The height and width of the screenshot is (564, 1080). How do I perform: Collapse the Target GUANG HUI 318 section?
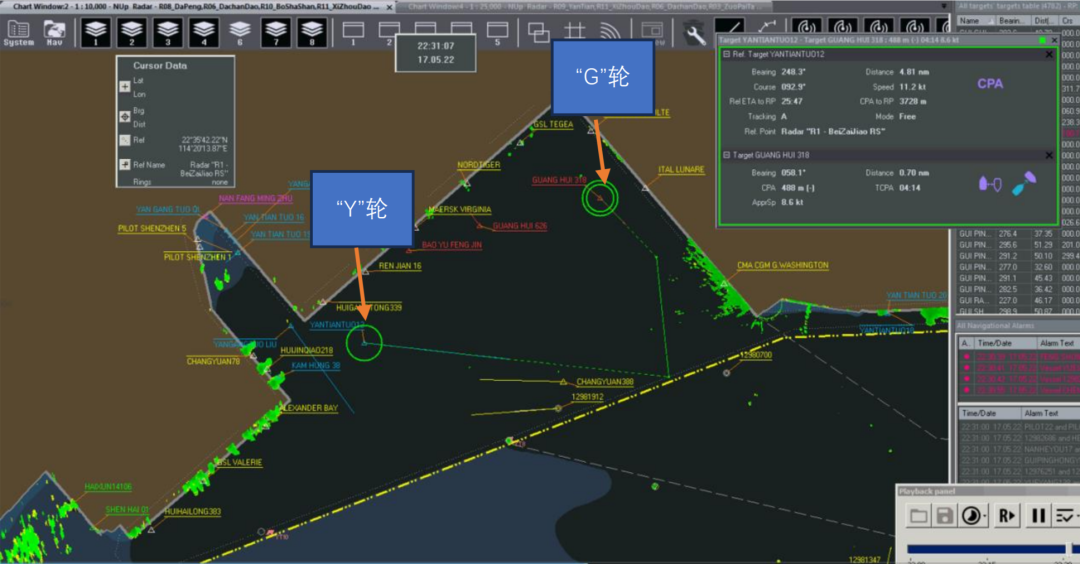pyautogui.click(x=726, y=156)
